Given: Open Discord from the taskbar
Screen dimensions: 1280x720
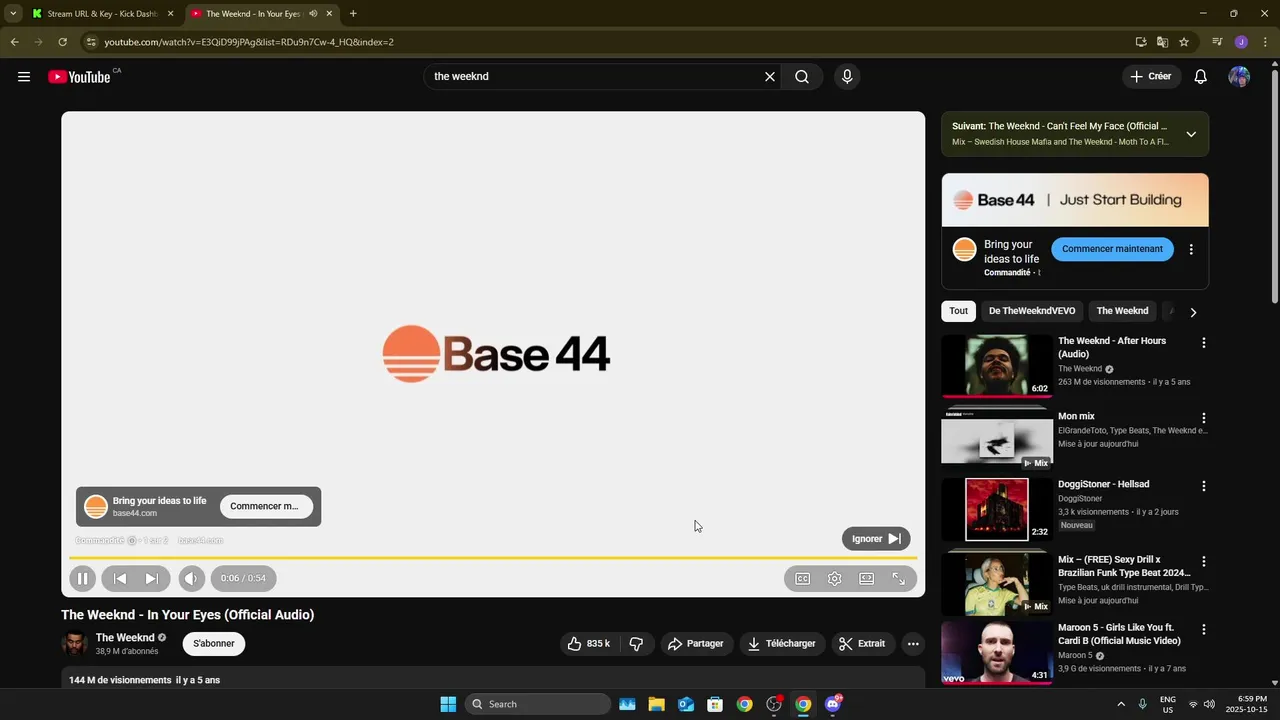Looking at the screenshot, I should [x=832, y=704].
